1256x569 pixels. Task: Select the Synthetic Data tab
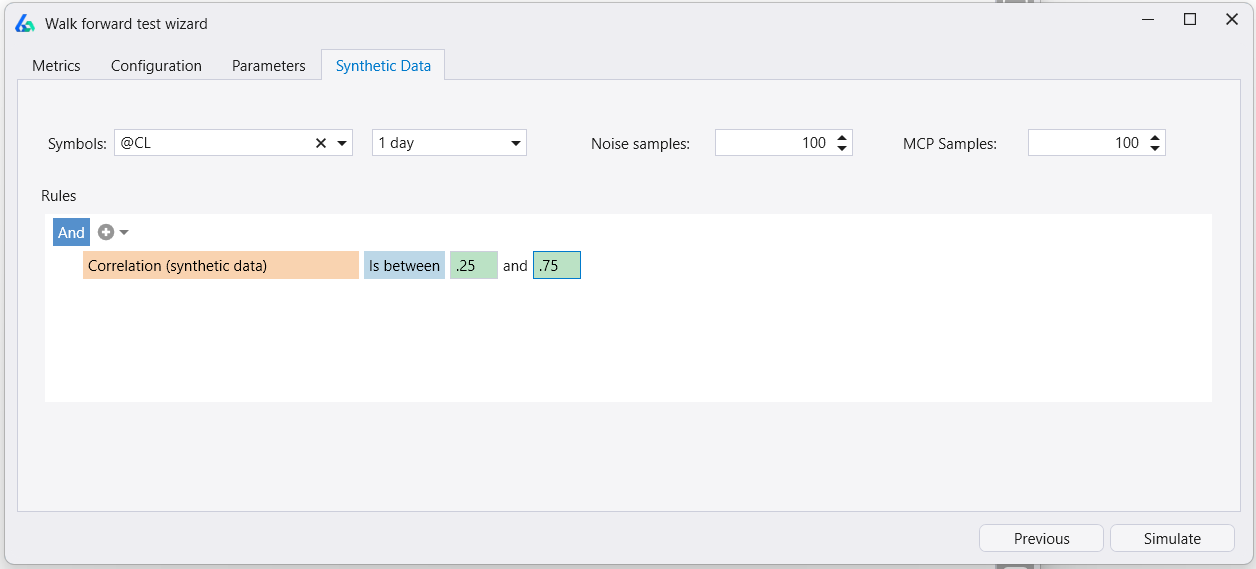(x=383, y=66)
